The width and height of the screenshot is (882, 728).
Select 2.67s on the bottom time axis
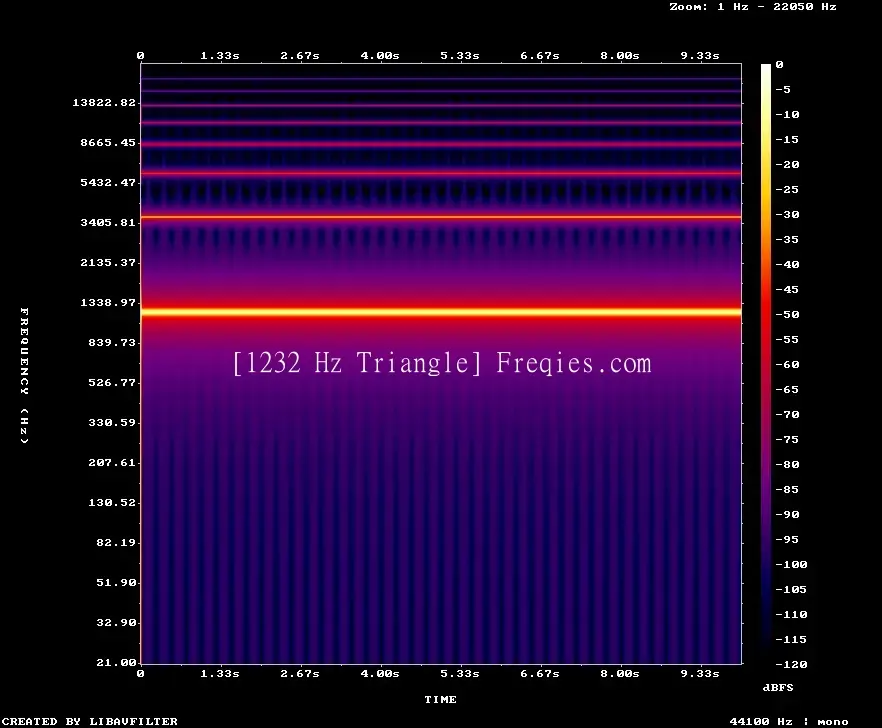coord(300,673)
